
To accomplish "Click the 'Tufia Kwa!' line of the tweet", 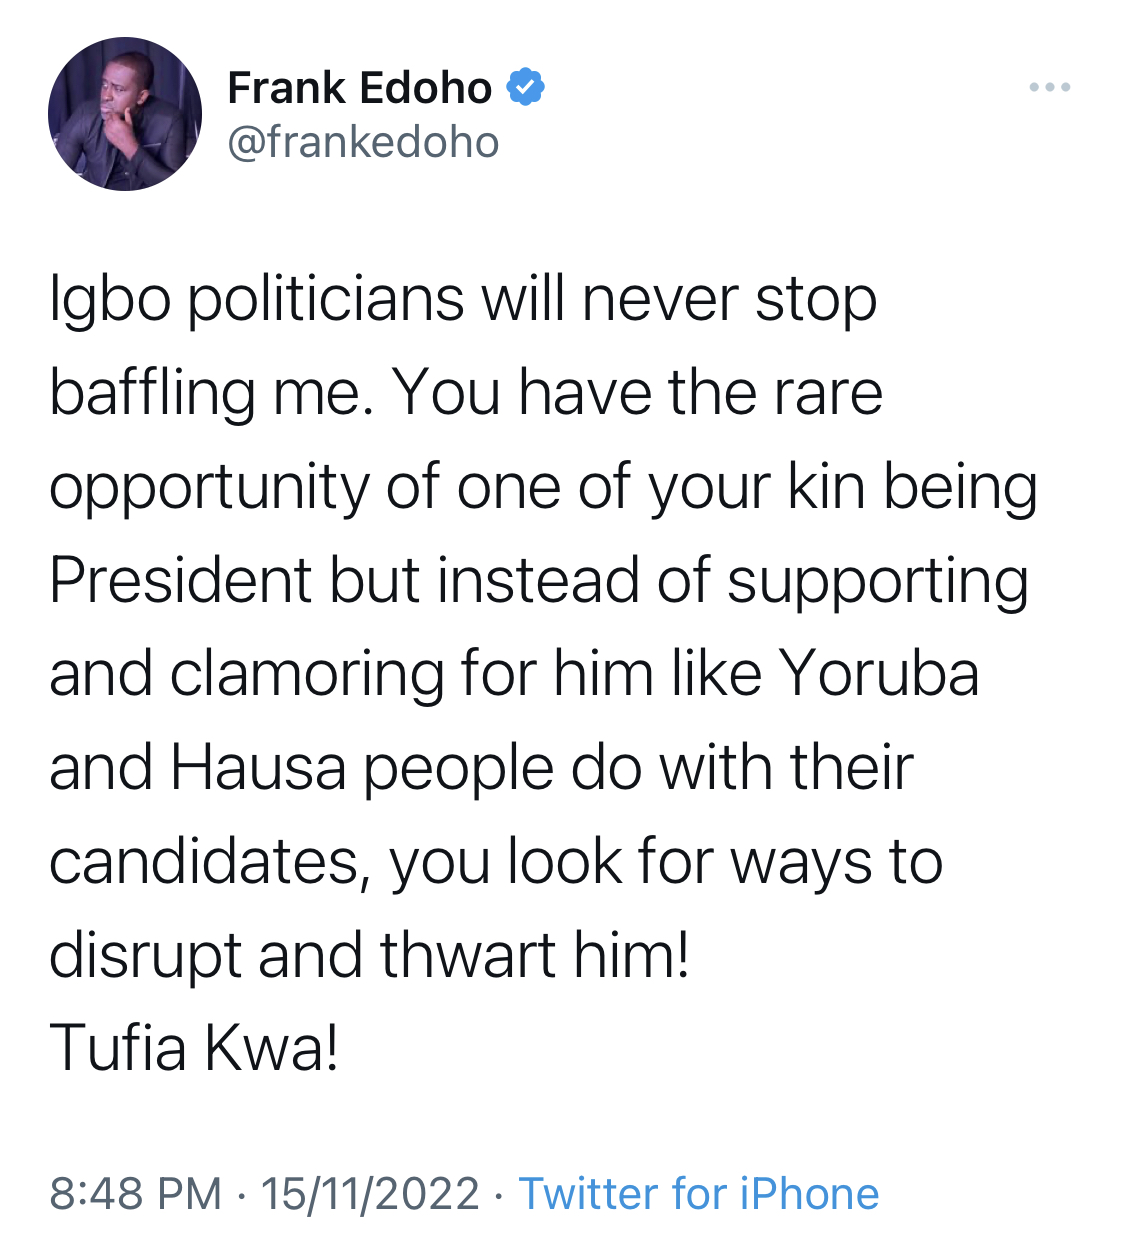I will click(x=194, y=1048).
